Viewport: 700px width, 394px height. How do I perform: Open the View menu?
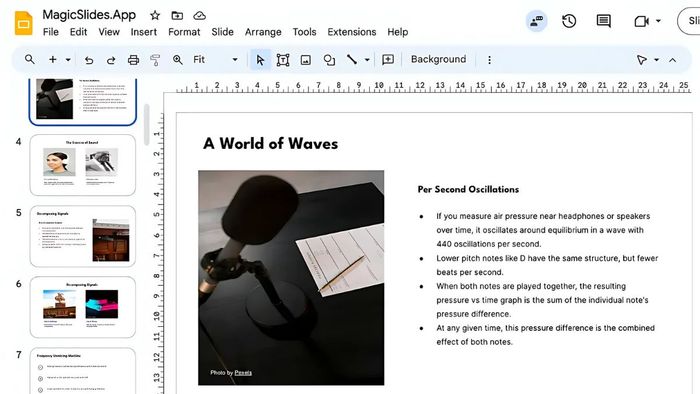pos(109,32)
